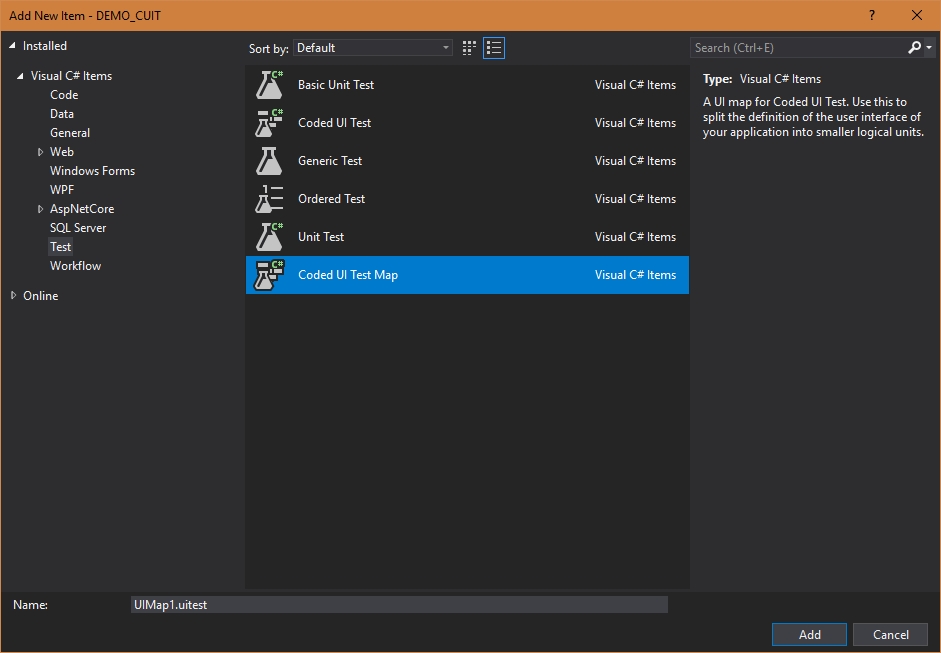Expand the Online templates node
Screen dimensions: 941x653
(14, 296)
